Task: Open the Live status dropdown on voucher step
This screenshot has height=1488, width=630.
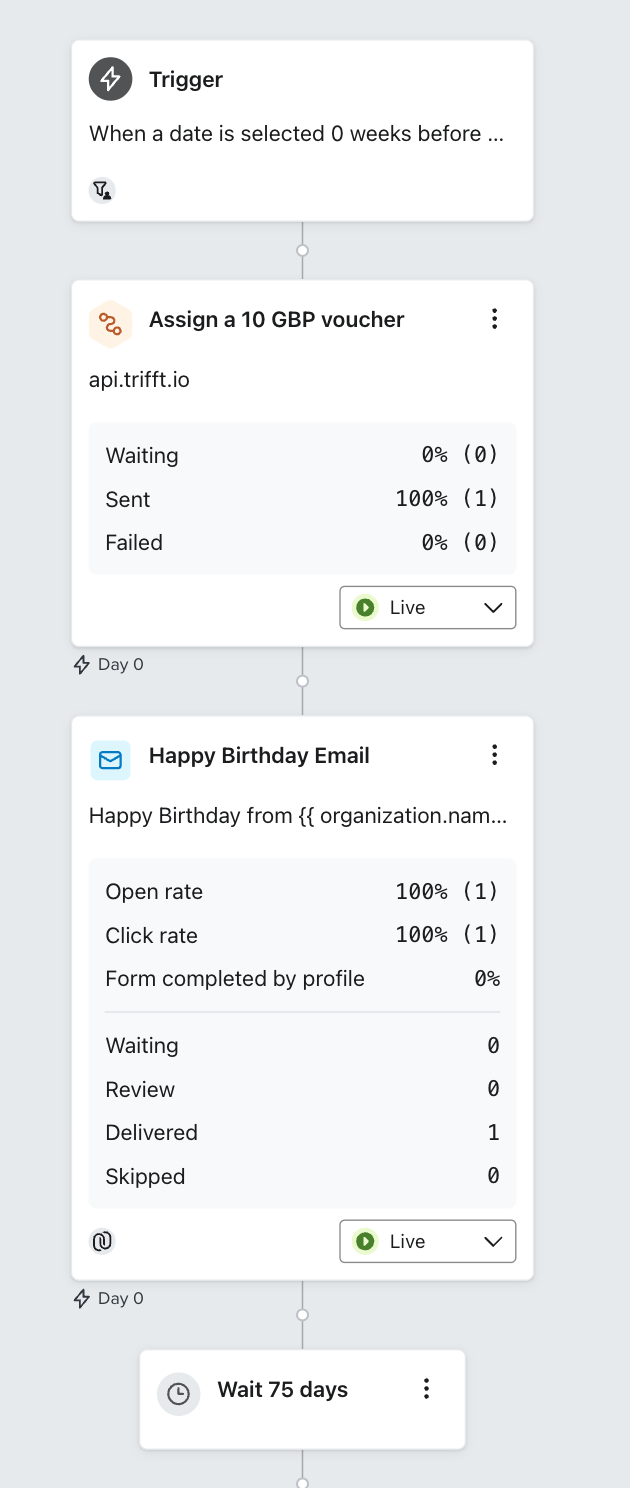Action: point(428,607)
